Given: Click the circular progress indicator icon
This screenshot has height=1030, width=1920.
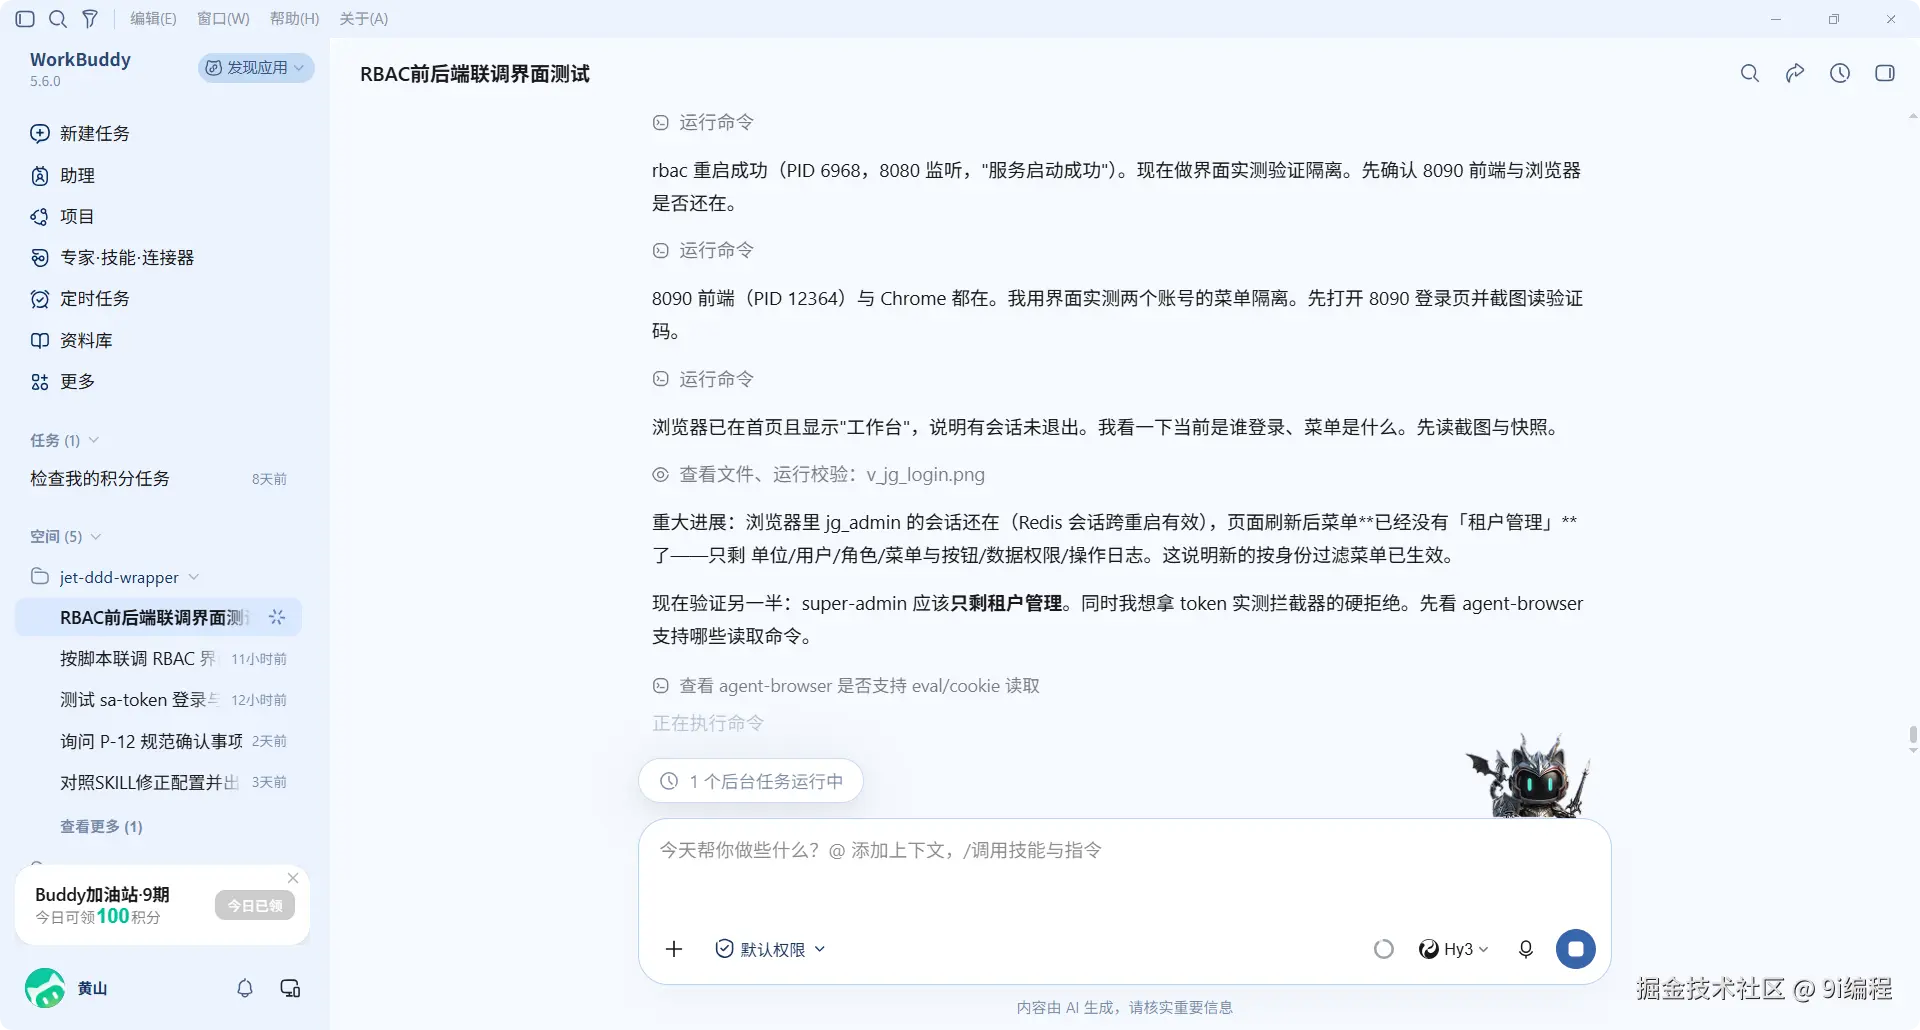Looking at the screenshot, I should [x=1384, y=949].
